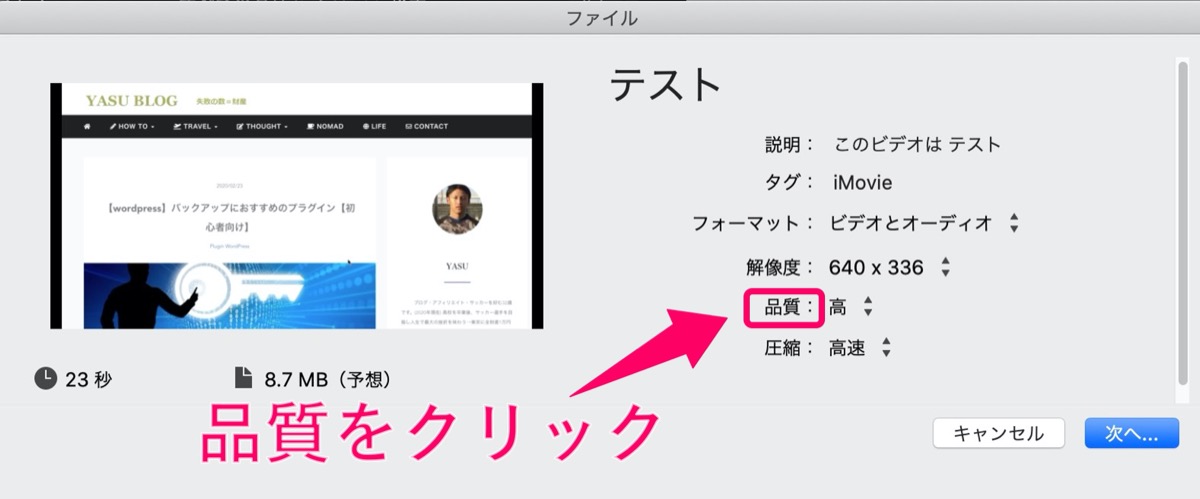Click the 説明 description text field
Viewport: 1200px width, 499px height.
[918, 144]
